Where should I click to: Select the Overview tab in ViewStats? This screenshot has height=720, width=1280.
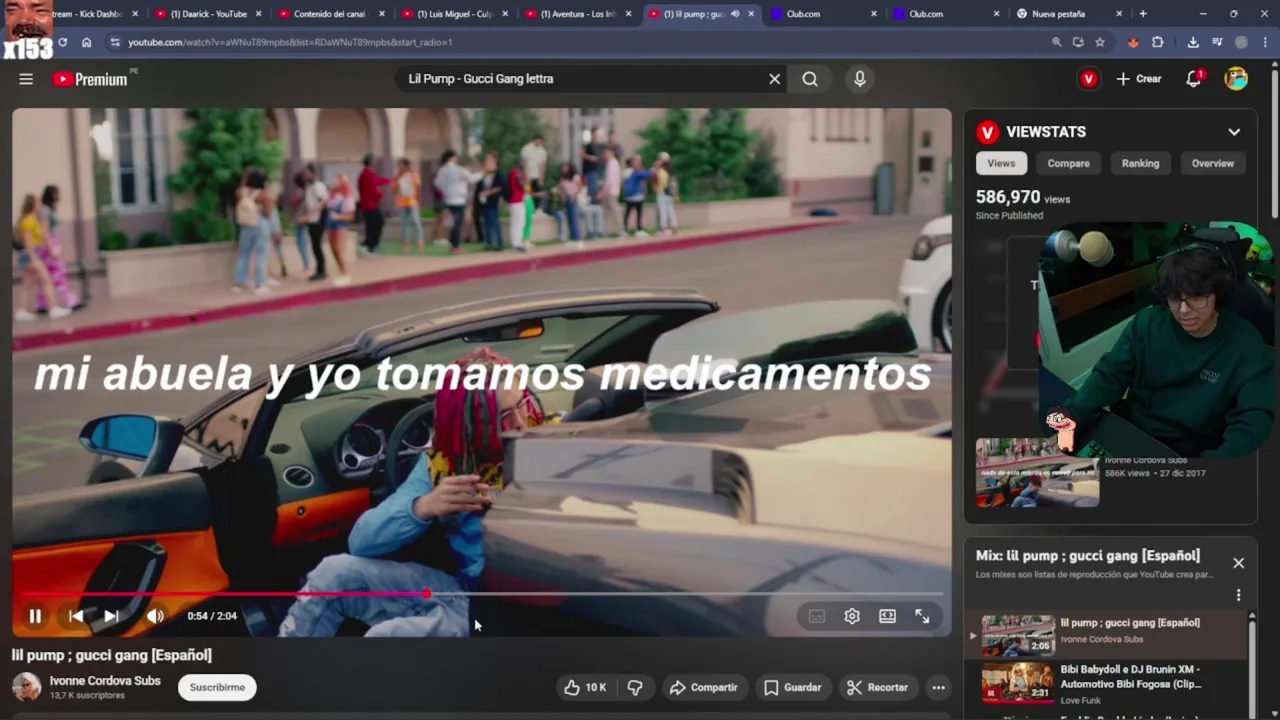click(1212, 163)
